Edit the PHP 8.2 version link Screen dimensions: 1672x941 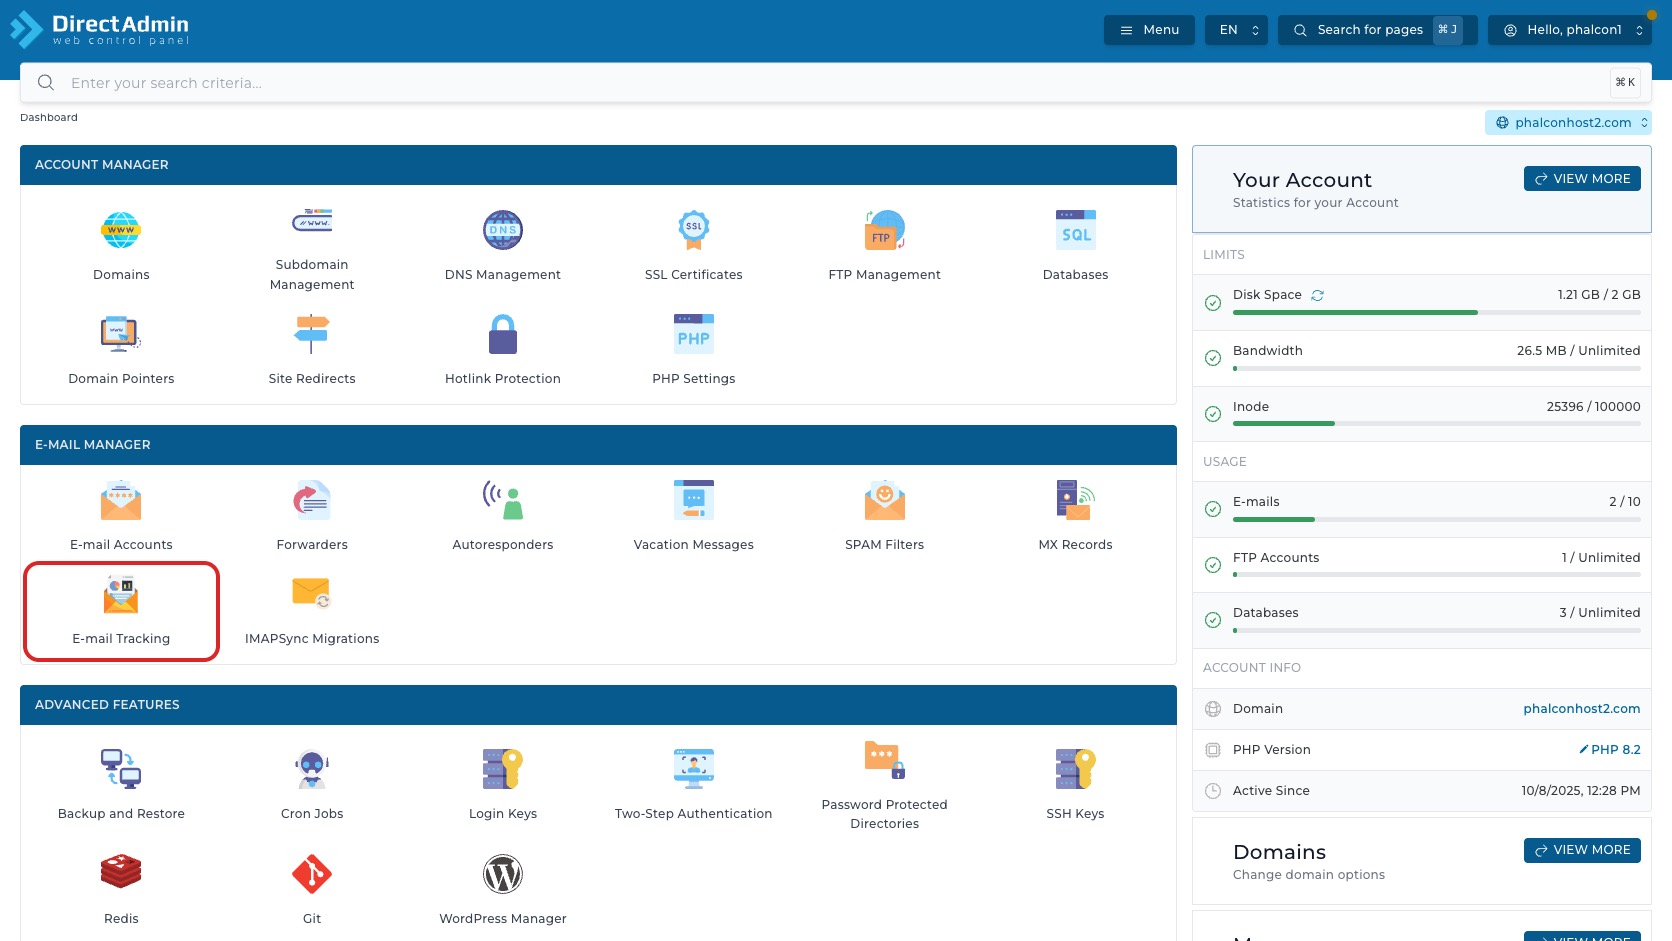[x=1609, y=749]
